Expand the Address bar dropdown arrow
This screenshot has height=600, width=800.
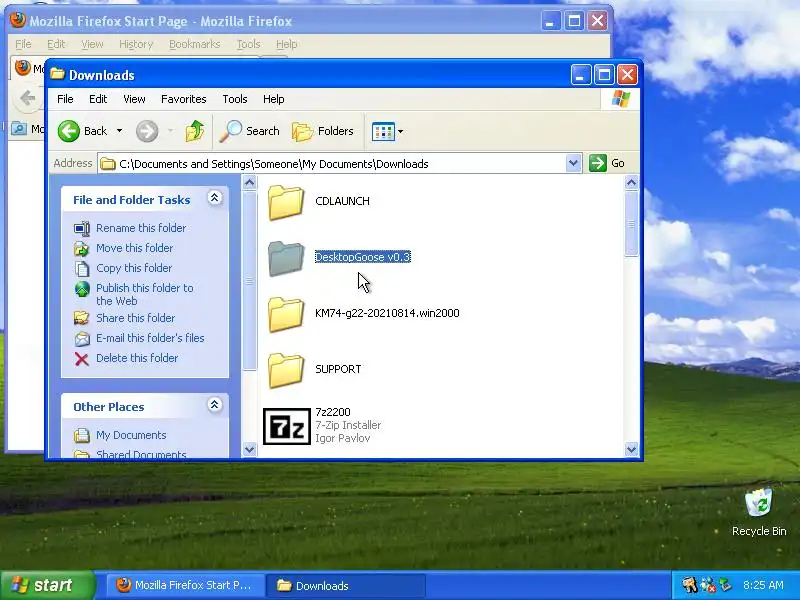click(573, 163)
